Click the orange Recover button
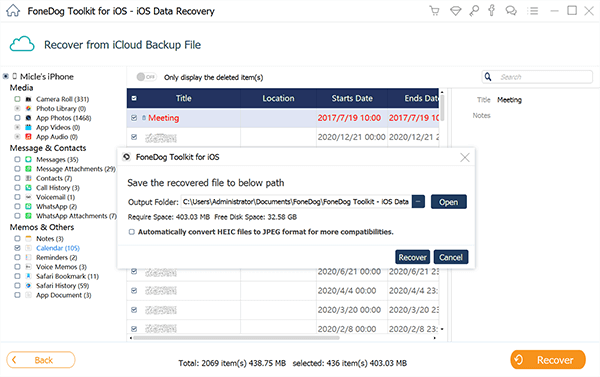 pos(548,360)
